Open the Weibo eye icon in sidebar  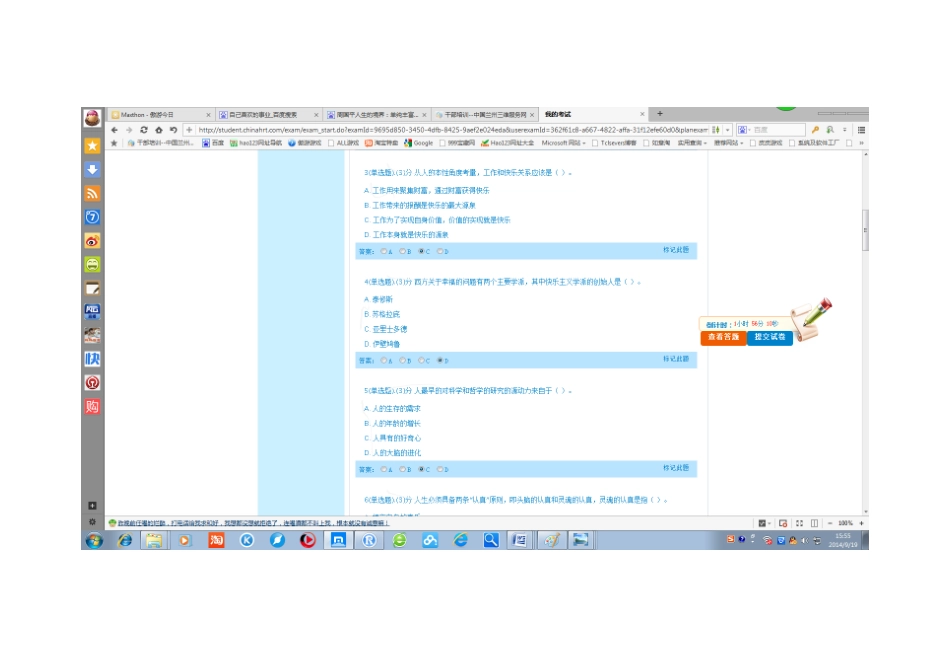pyautogui.click(x=92, y=241)
